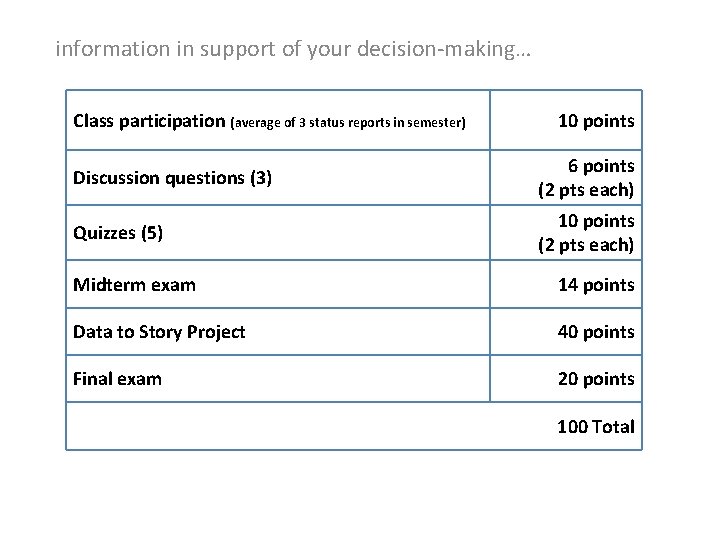720x540 pixels.
Task: Select the 'Quizzes (5)' label
Action: (118, 233)
